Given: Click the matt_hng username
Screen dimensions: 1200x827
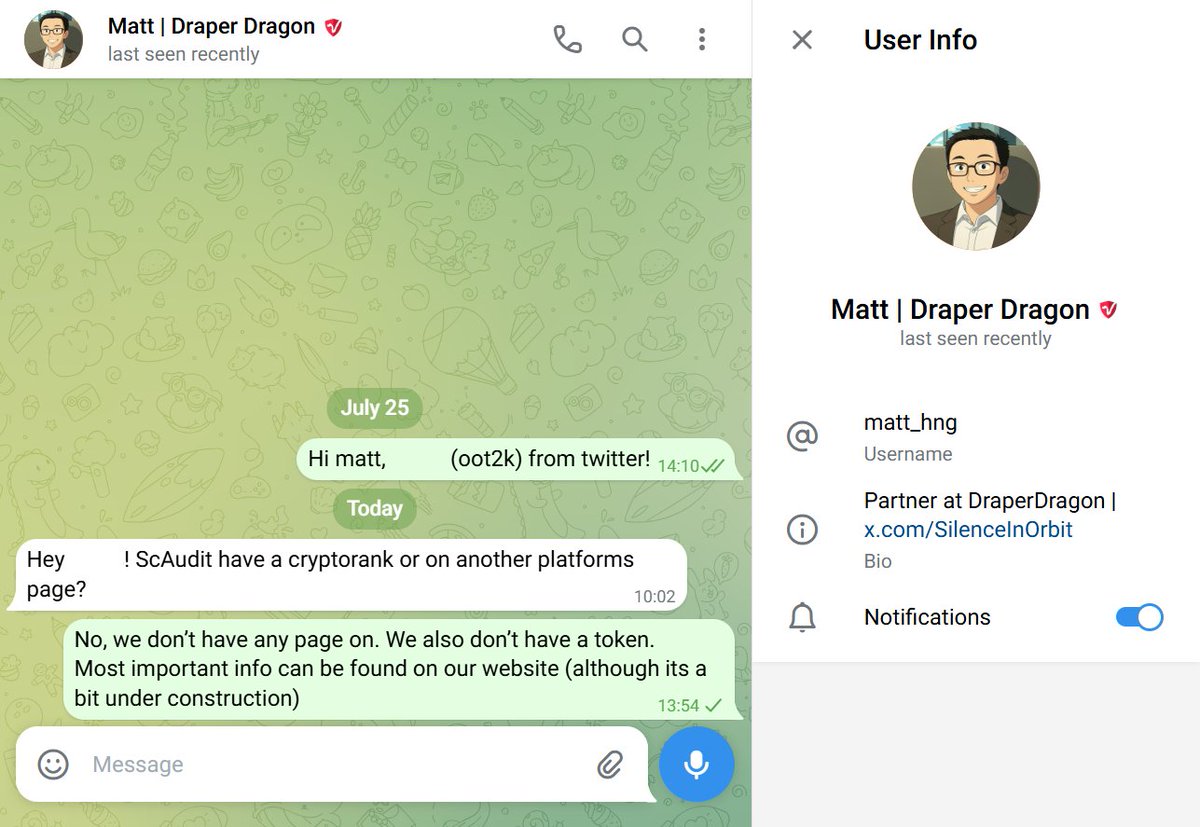Looking at the screenshot, I should pyautogui.click(x=910, y=423).
